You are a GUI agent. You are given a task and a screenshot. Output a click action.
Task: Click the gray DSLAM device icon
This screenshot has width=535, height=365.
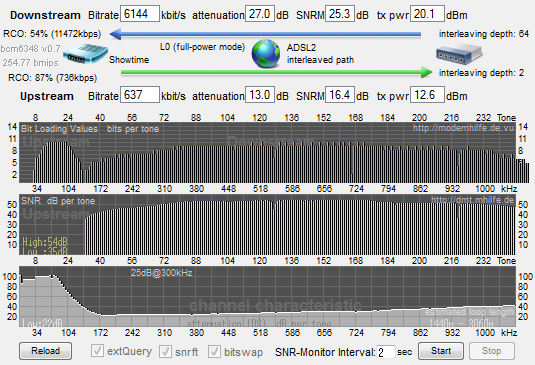click(459, 54)
